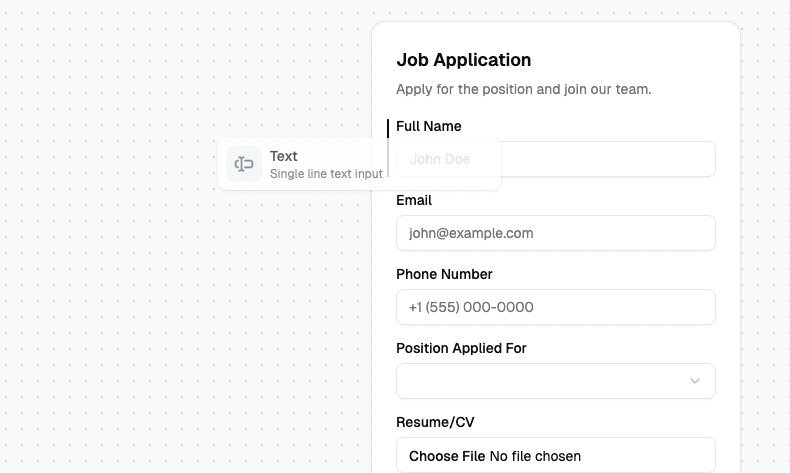The image size is (790, 473).
Task: Click the "Apply for the position" subtitle text
Action: [523, 89]
